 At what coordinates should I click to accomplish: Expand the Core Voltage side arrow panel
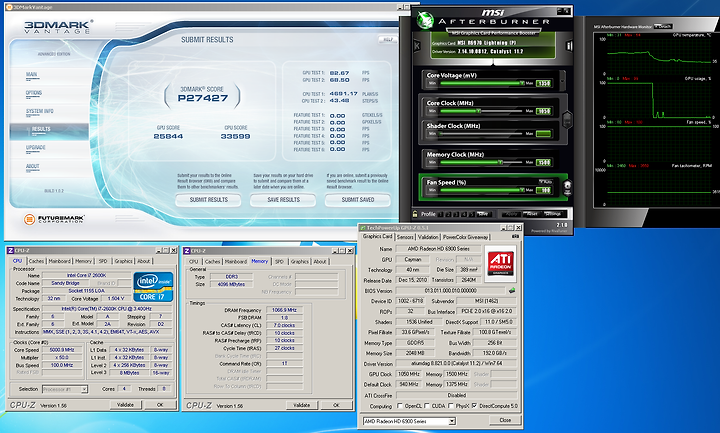click(x=562, y=79)
